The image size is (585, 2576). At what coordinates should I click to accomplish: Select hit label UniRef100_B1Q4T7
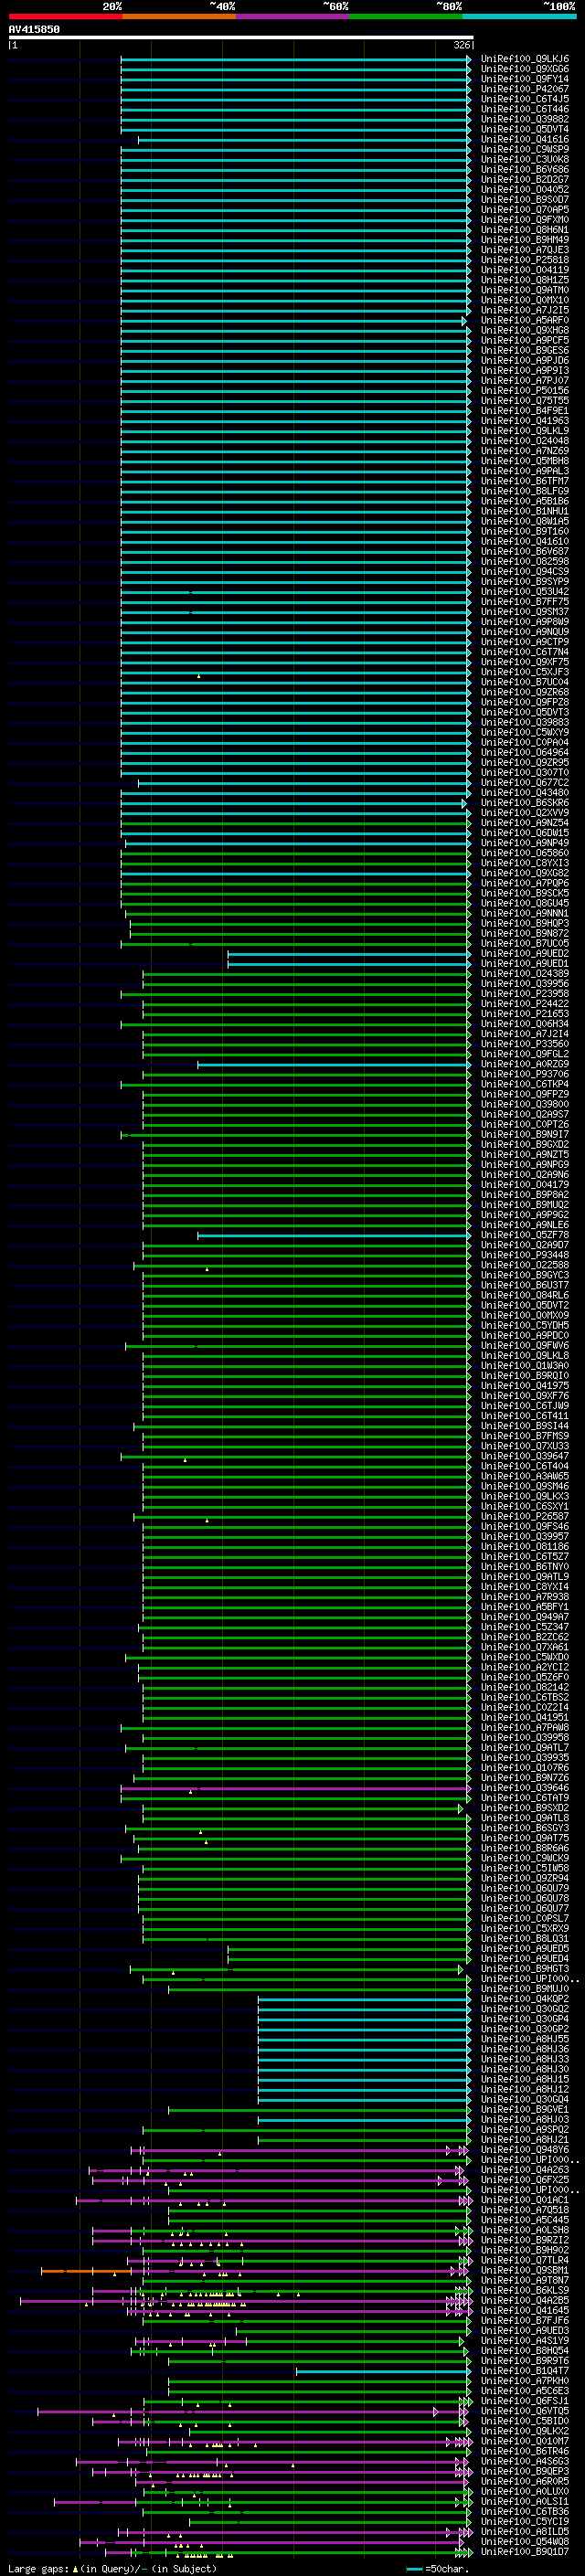(x=525, y=2370)
